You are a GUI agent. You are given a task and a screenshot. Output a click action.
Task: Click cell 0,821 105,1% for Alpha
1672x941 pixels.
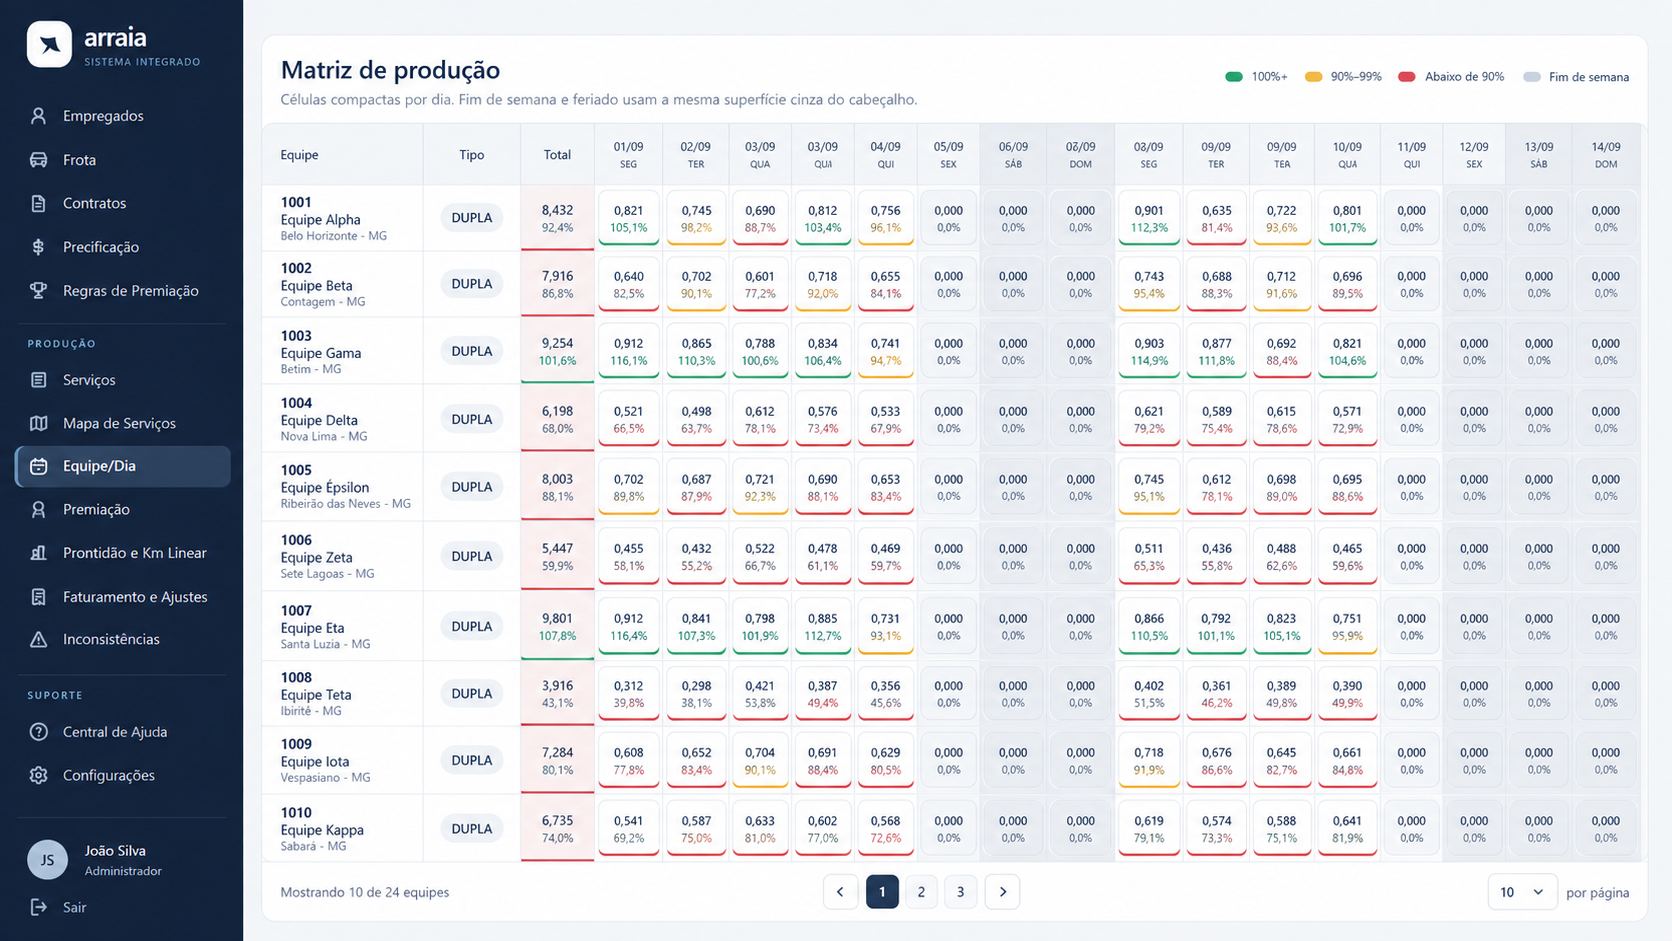[x=628, y=218]
